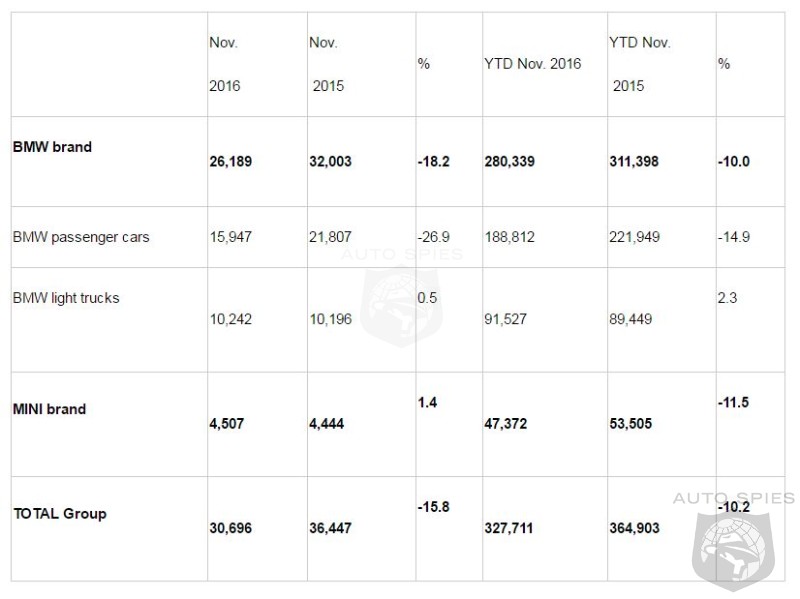Click the YTD Nov. 2016 column header
Image resolution: width=800 pixels, height=599 pixels.
pos(533,64)
